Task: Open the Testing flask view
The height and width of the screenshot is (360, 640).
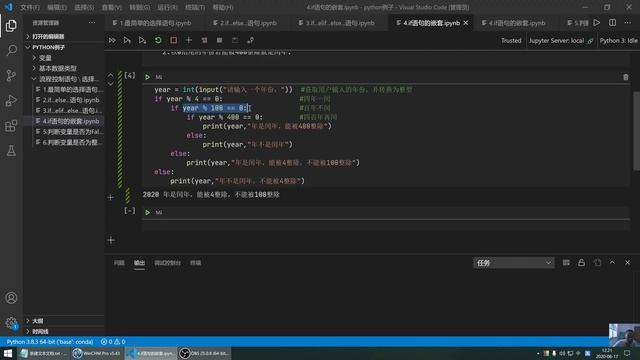Action: (11, 151)
